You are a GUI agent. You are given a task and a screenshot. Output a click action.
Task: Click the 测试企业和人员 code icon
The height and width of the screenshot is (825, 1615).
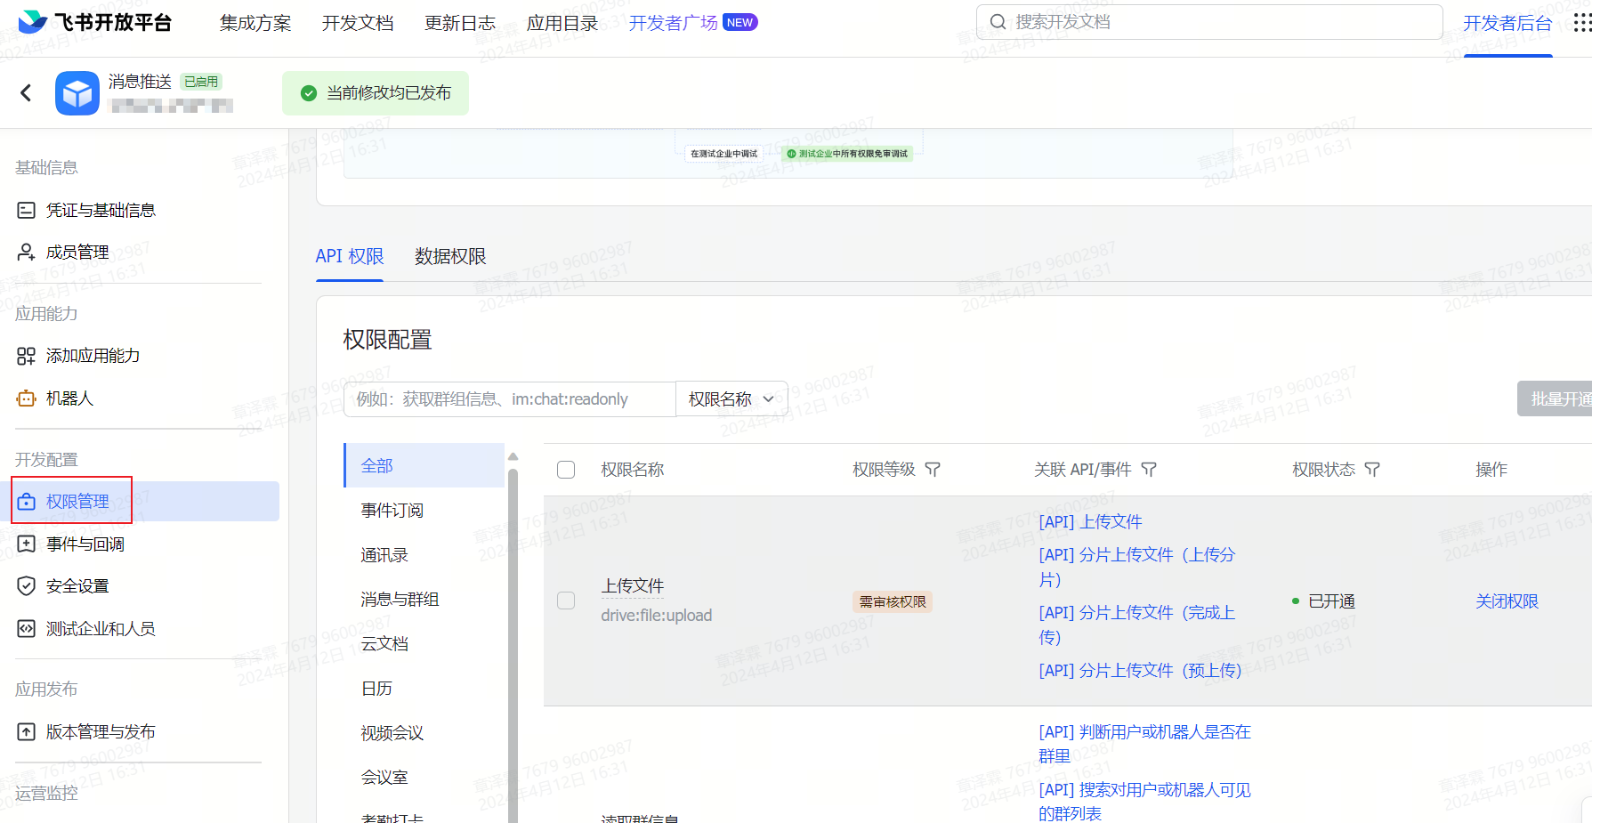pyautogui.click(x=26, y=628)
